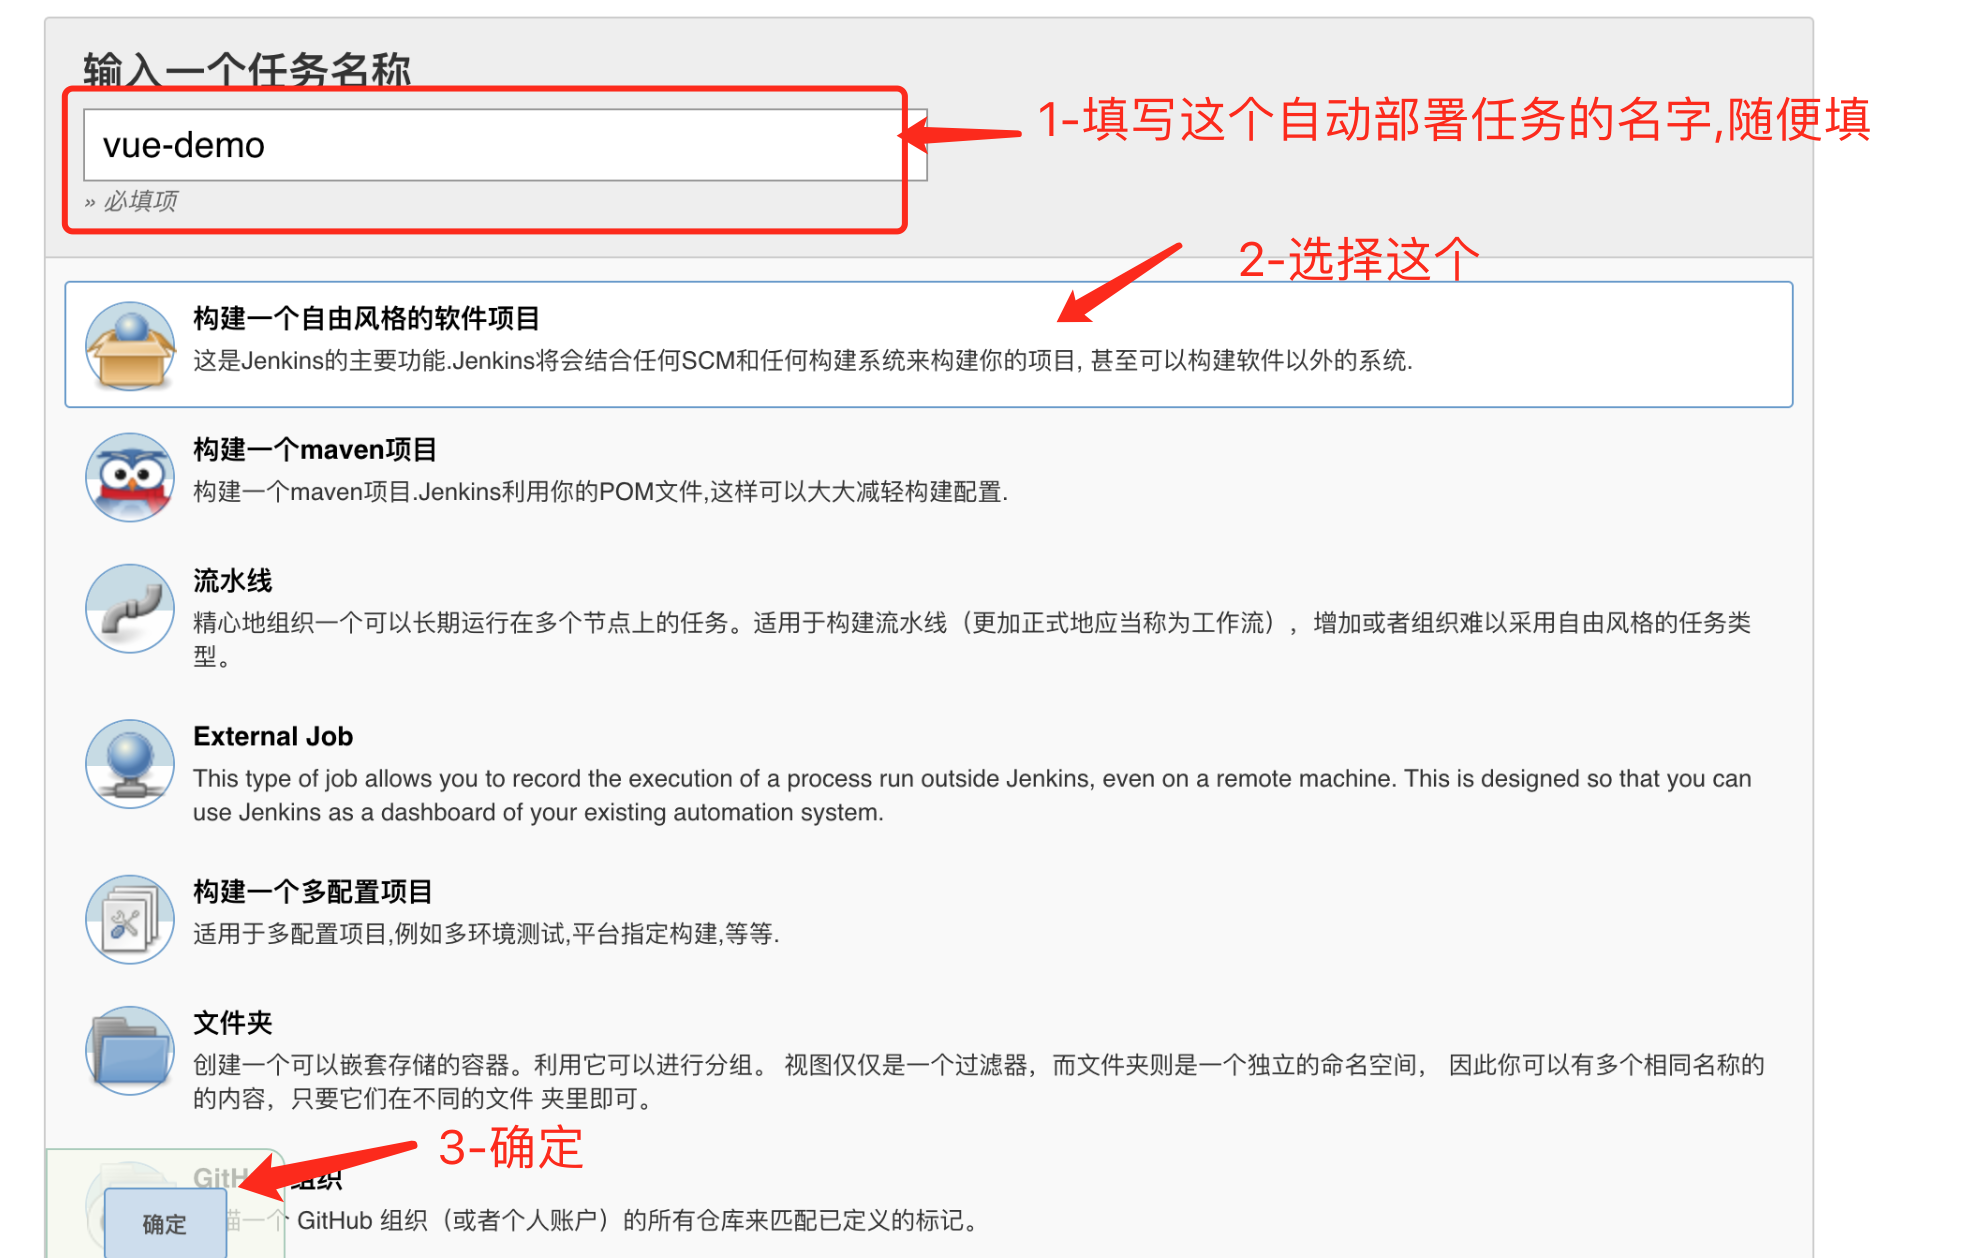The width and height of the screenshot is (1968, 1258).
Task: Click the freestyle project box icon
Action: pos(130,346)
